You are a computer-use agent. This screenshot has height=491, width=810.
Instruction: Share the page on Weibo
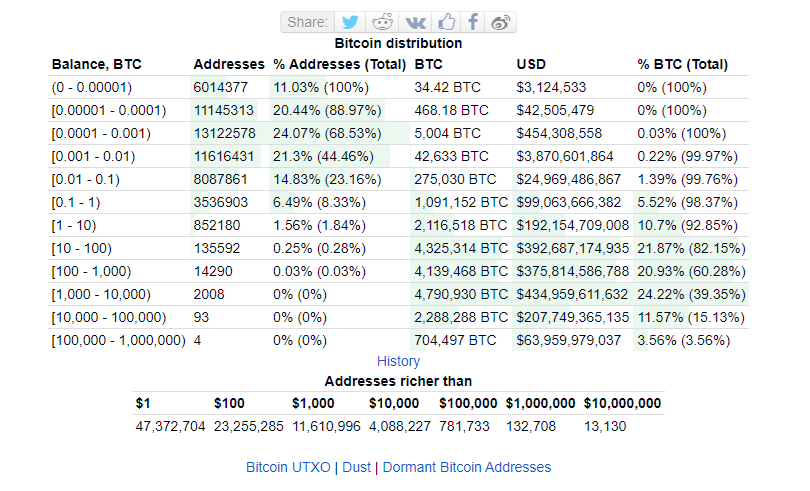click(x=500, y=22)
